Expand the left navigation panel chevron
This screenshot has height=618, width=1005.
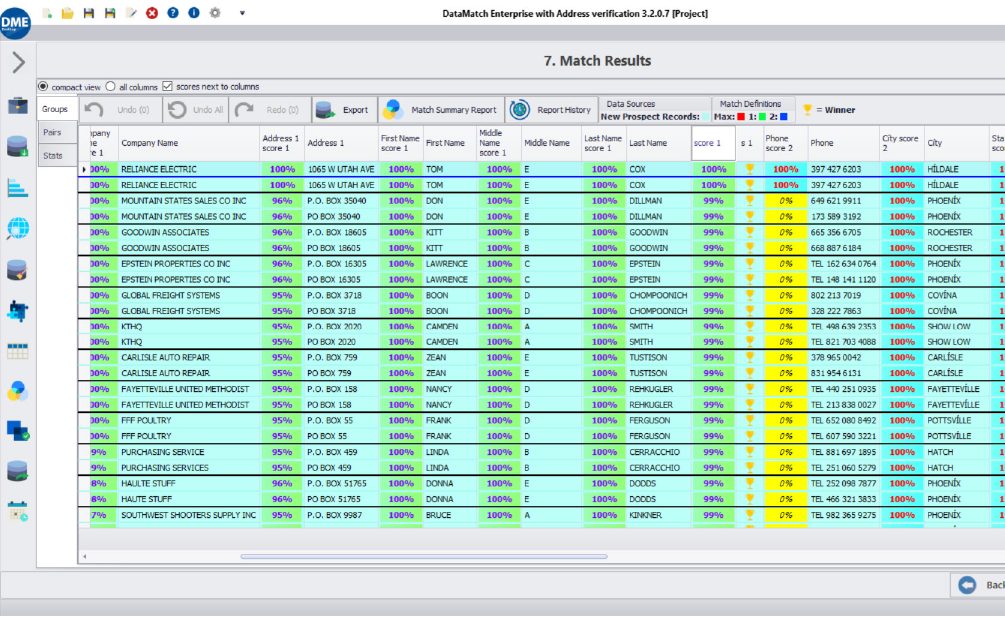coord(19,62)
